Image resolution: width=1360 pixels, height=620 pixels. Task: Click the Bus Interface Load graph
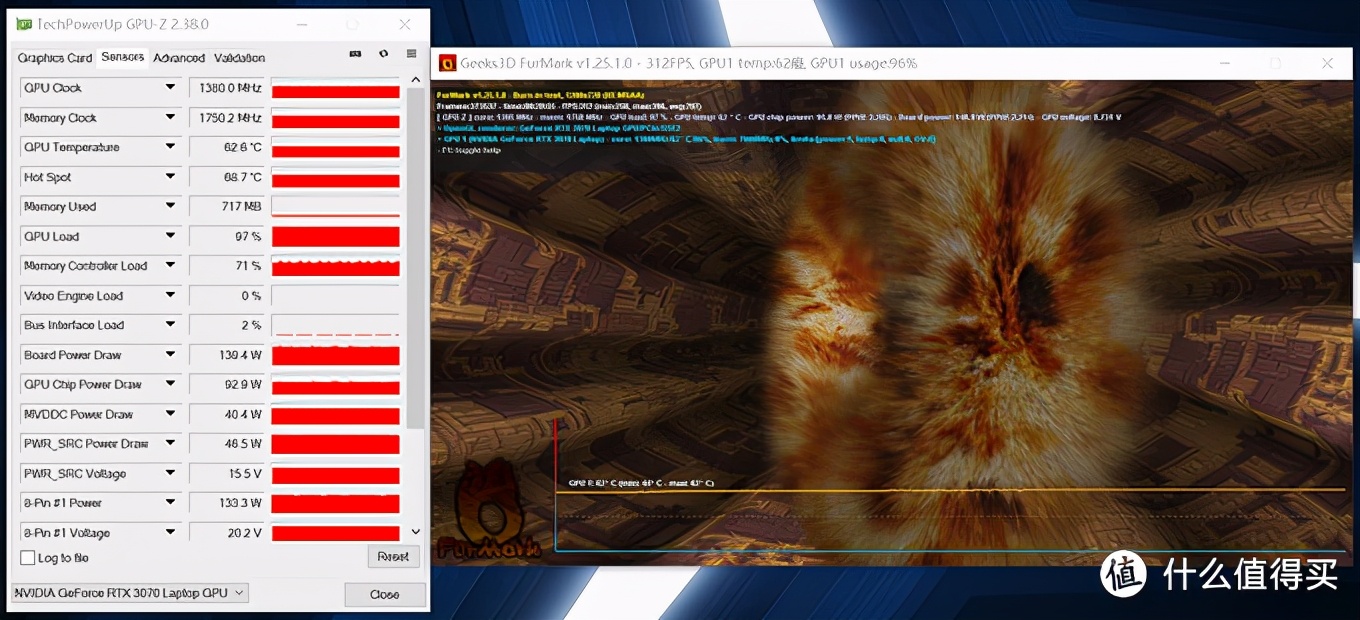[336, 325]
